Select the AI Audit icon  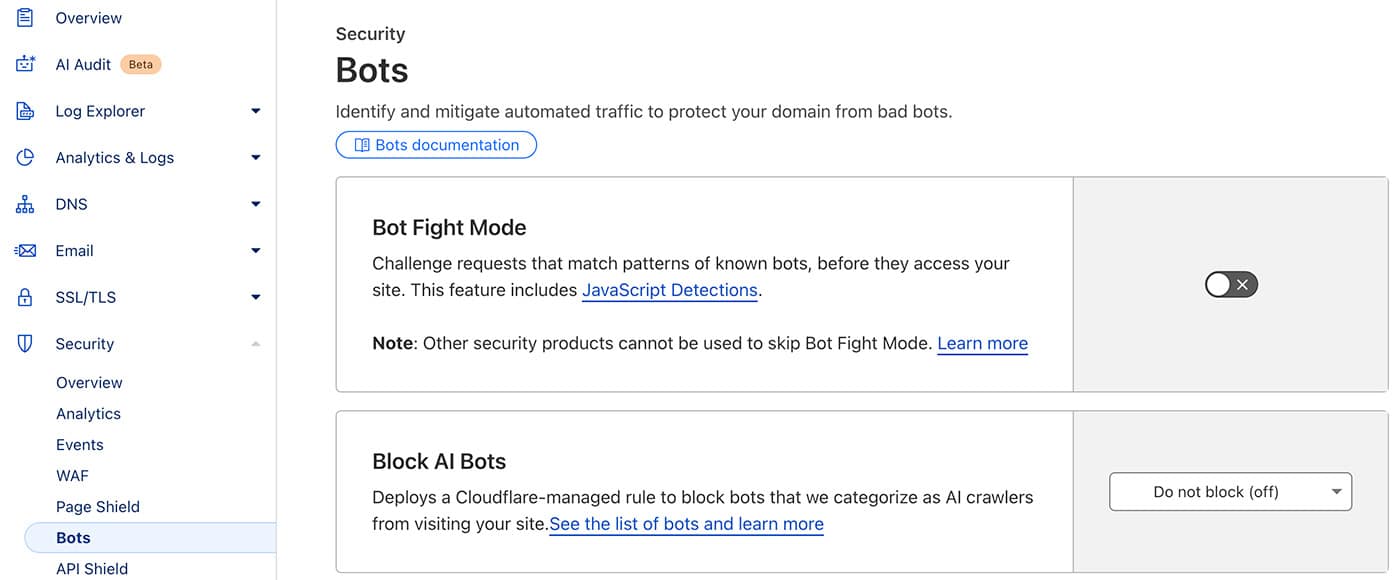click(x=25, y=63)
